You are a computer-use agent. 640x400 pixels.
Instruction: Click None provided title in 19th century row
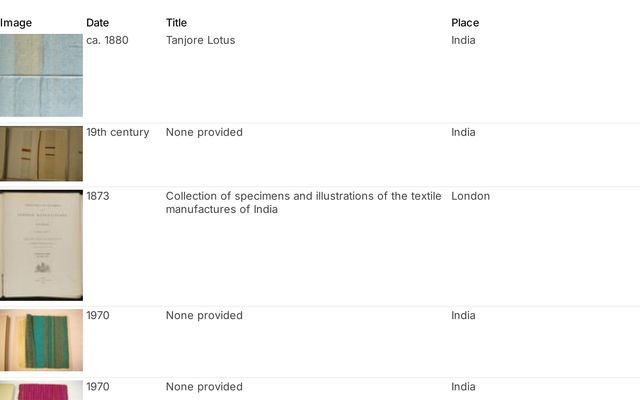[204, 133]
